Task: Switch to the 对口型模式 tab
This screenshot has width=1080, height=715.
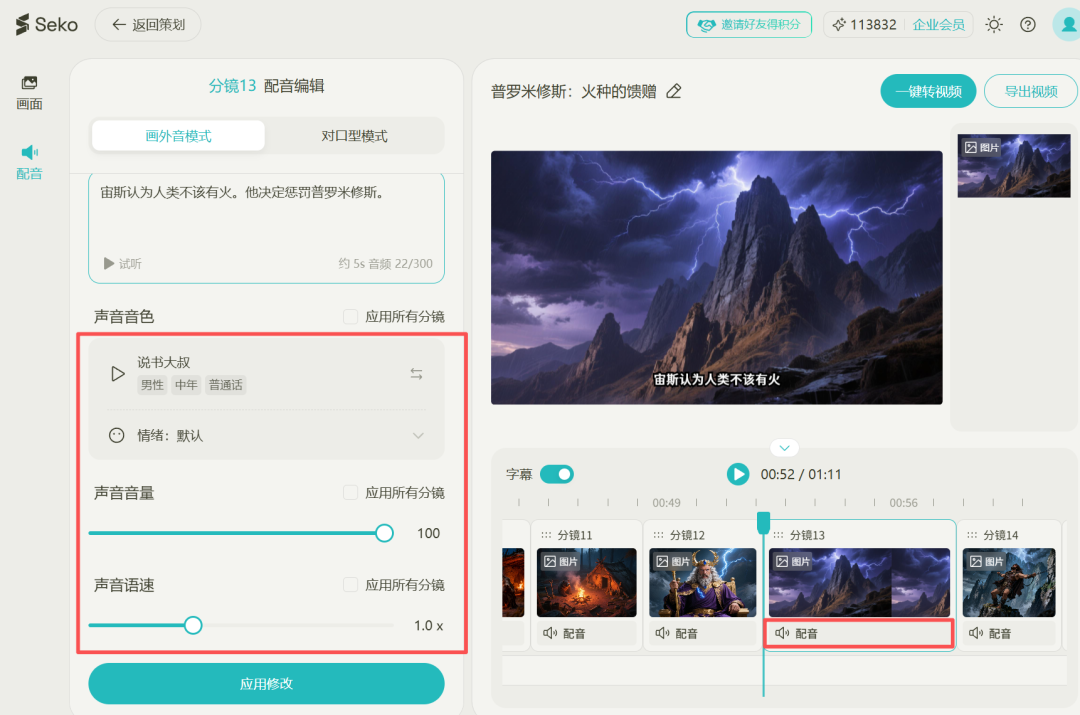Action: [x=354, y=135]
